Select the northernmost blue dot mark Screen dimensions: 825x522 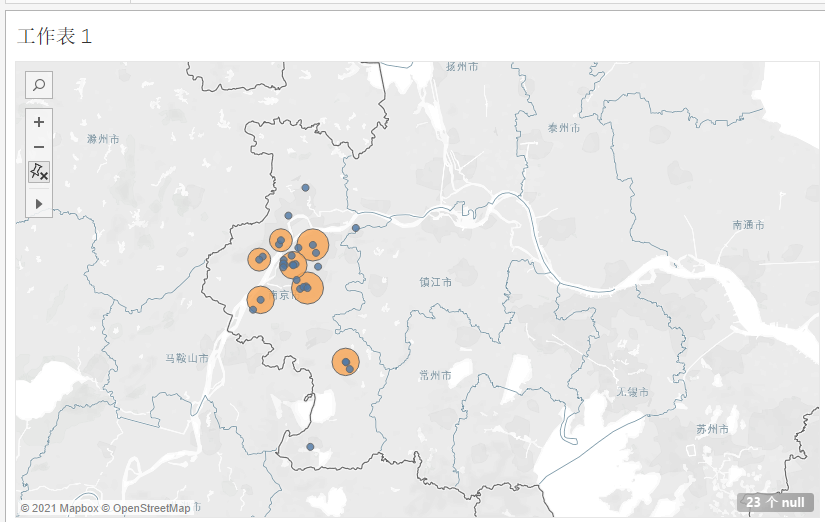click(305, 188)
